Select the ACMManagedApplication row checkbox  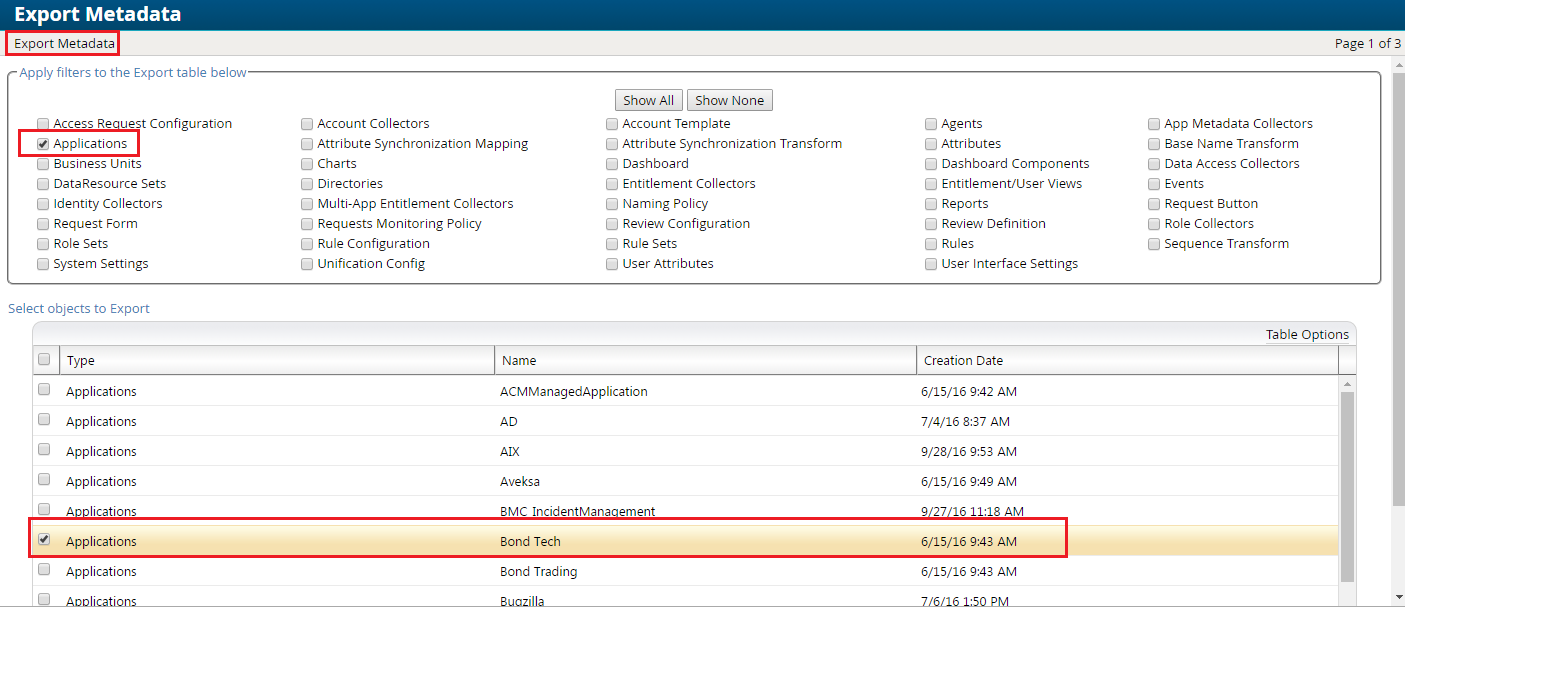[x=44, y=390]
